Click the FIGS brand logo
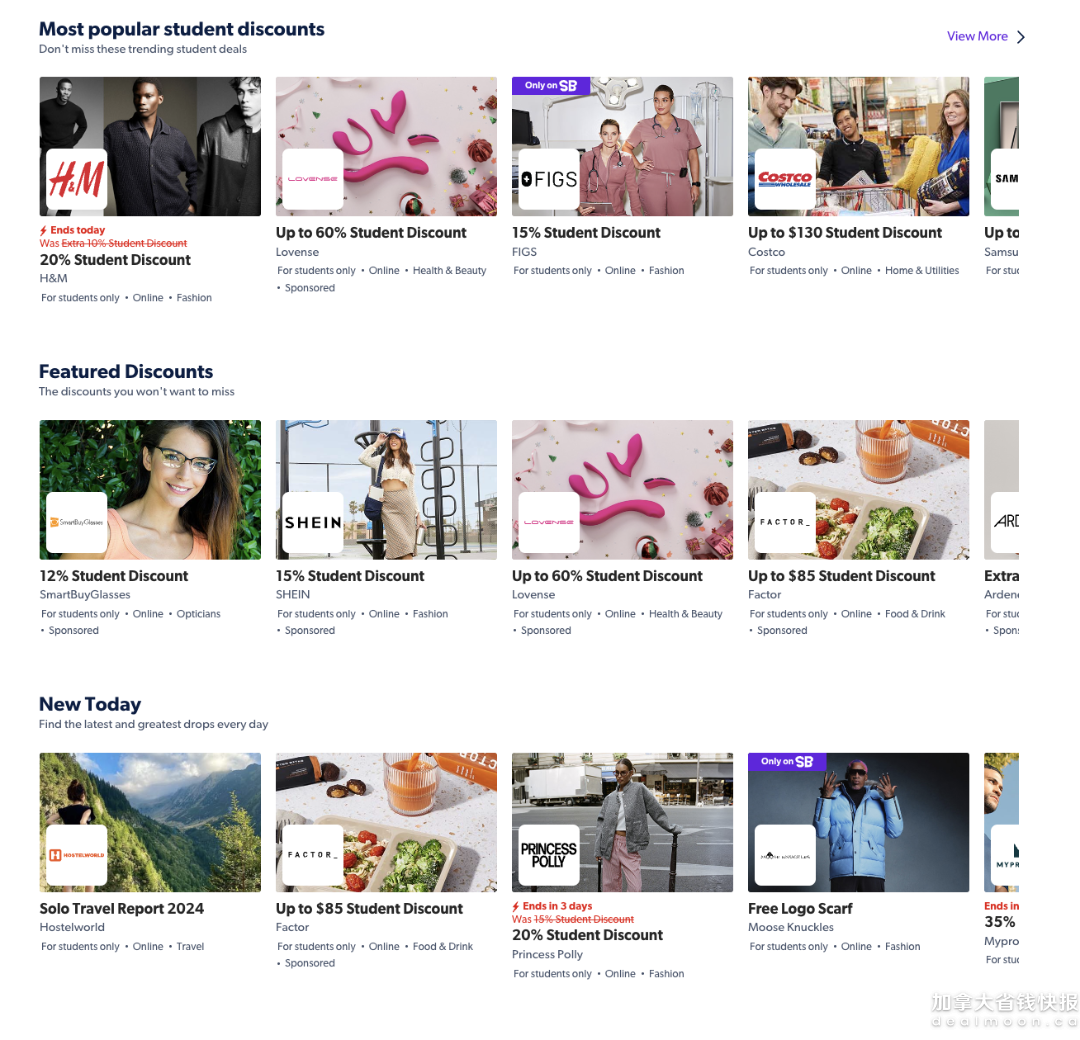Image resolution: width=1080 pixels, height=1040 pixels. click(x=549, y=179)
